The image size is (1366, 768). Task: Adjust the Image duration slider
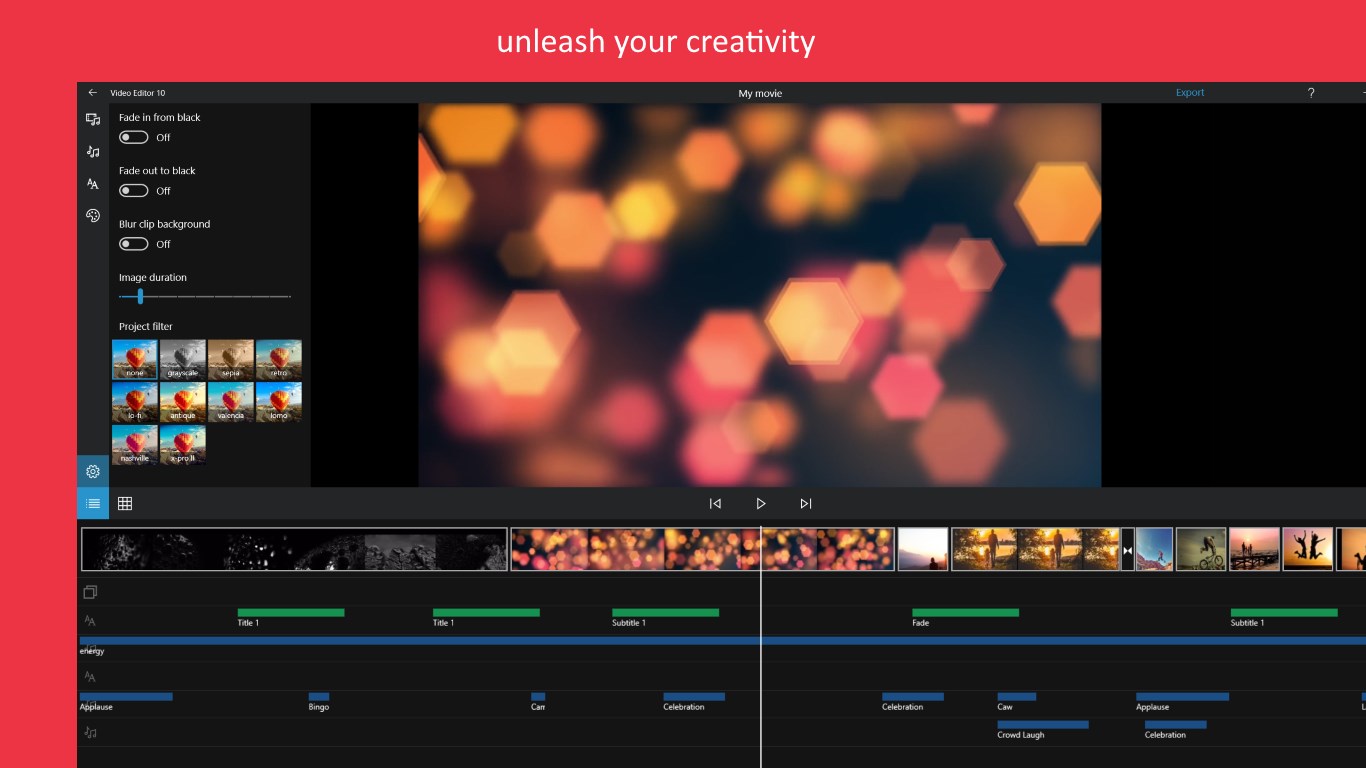coord(205,297)
